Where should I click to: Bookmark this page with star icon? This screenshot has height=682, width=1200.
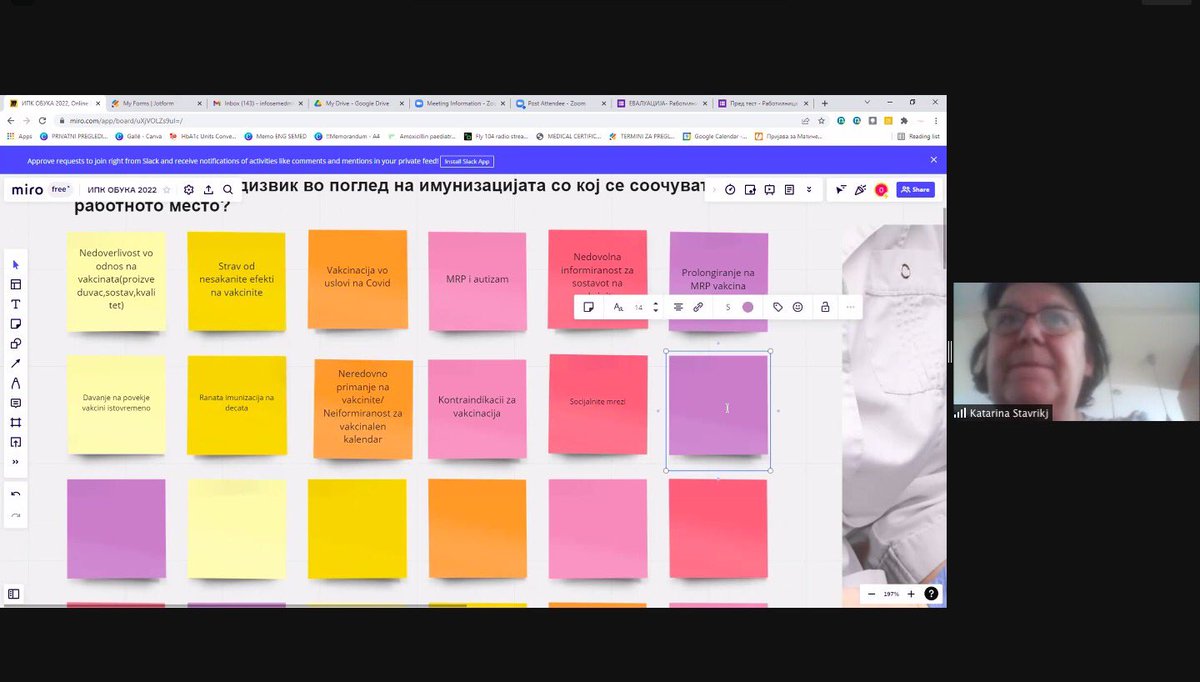[x=820, y=121]
